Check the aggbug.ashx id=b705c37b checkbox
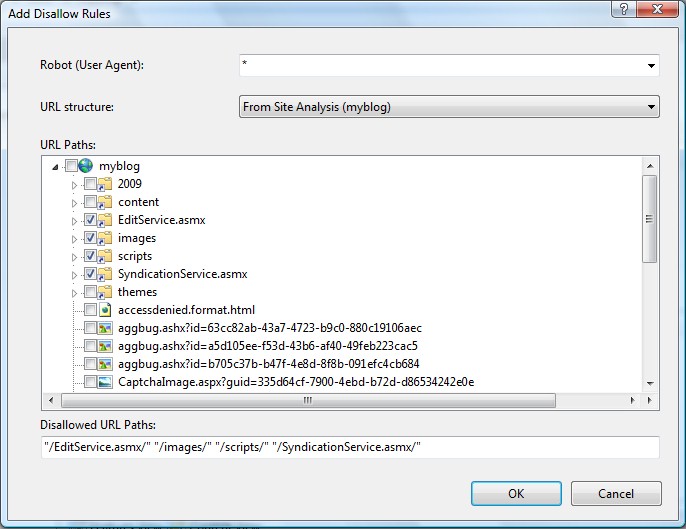This screenshot has height=529, width=686. coord(90,364)
